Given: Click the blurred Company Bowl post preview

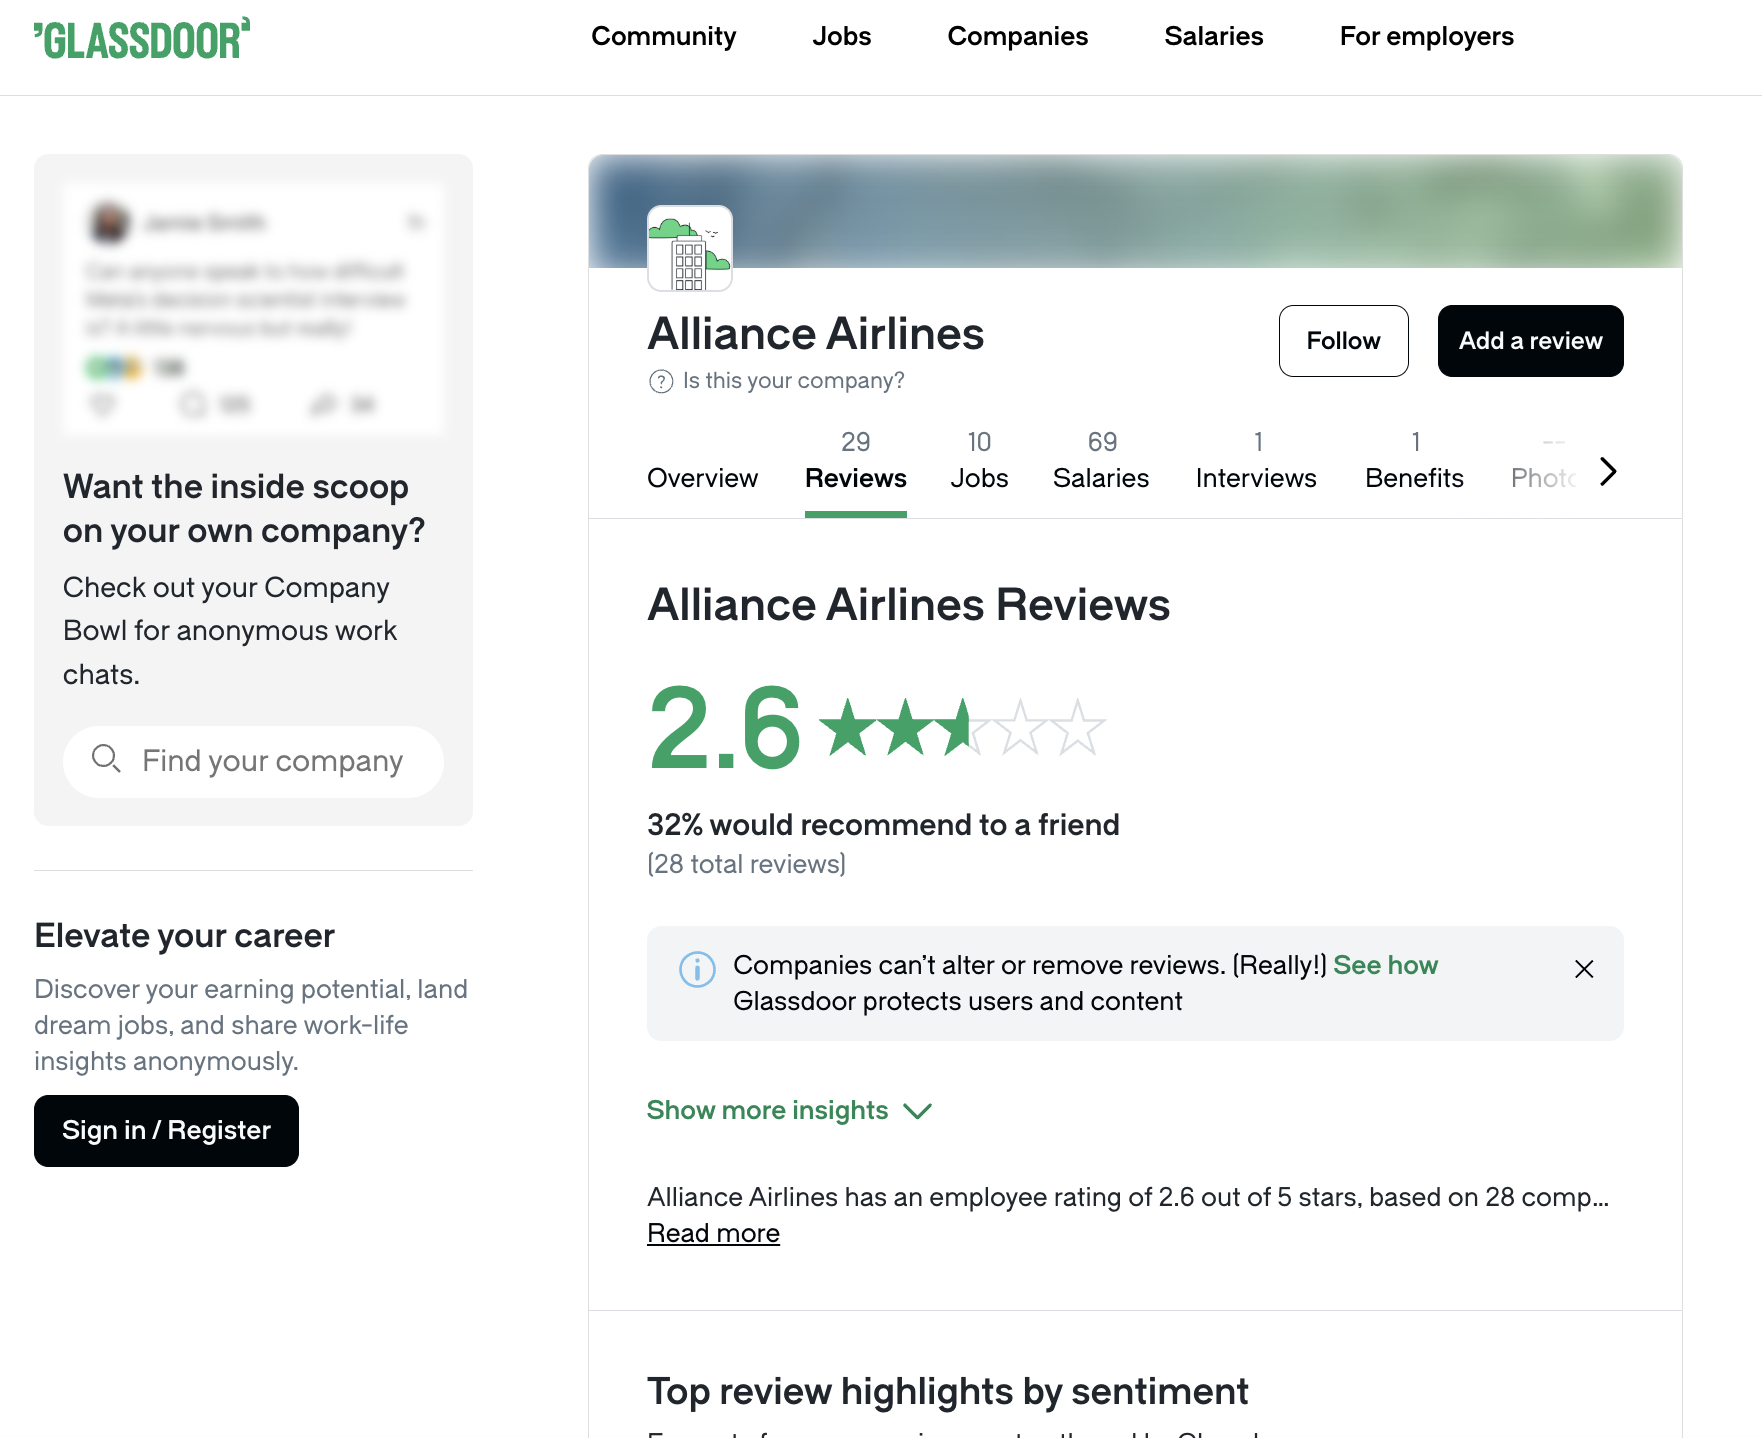Looking at the screenshot, I should coord(253,309).
